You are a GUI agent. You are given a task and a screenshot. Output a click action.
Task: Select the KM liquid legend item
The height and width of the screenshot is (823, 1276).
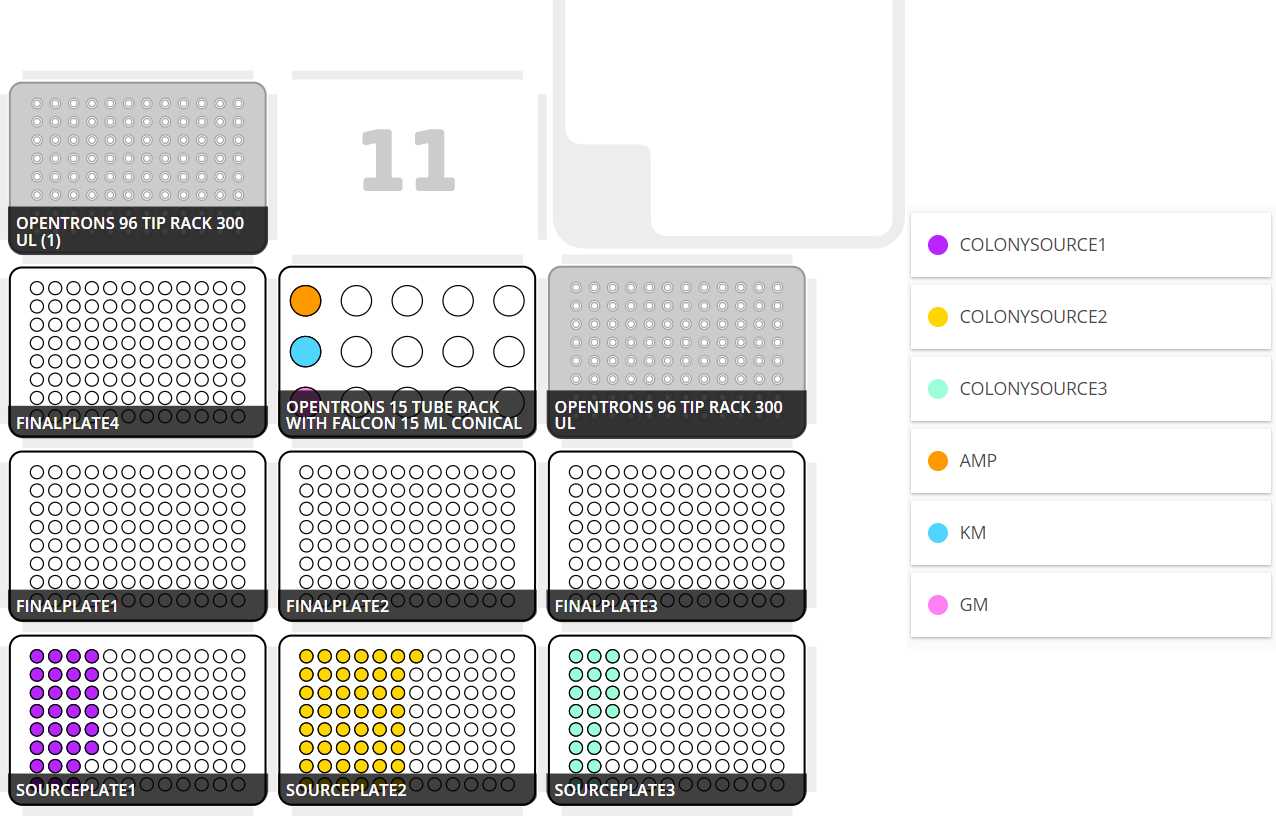pos(972,533)
